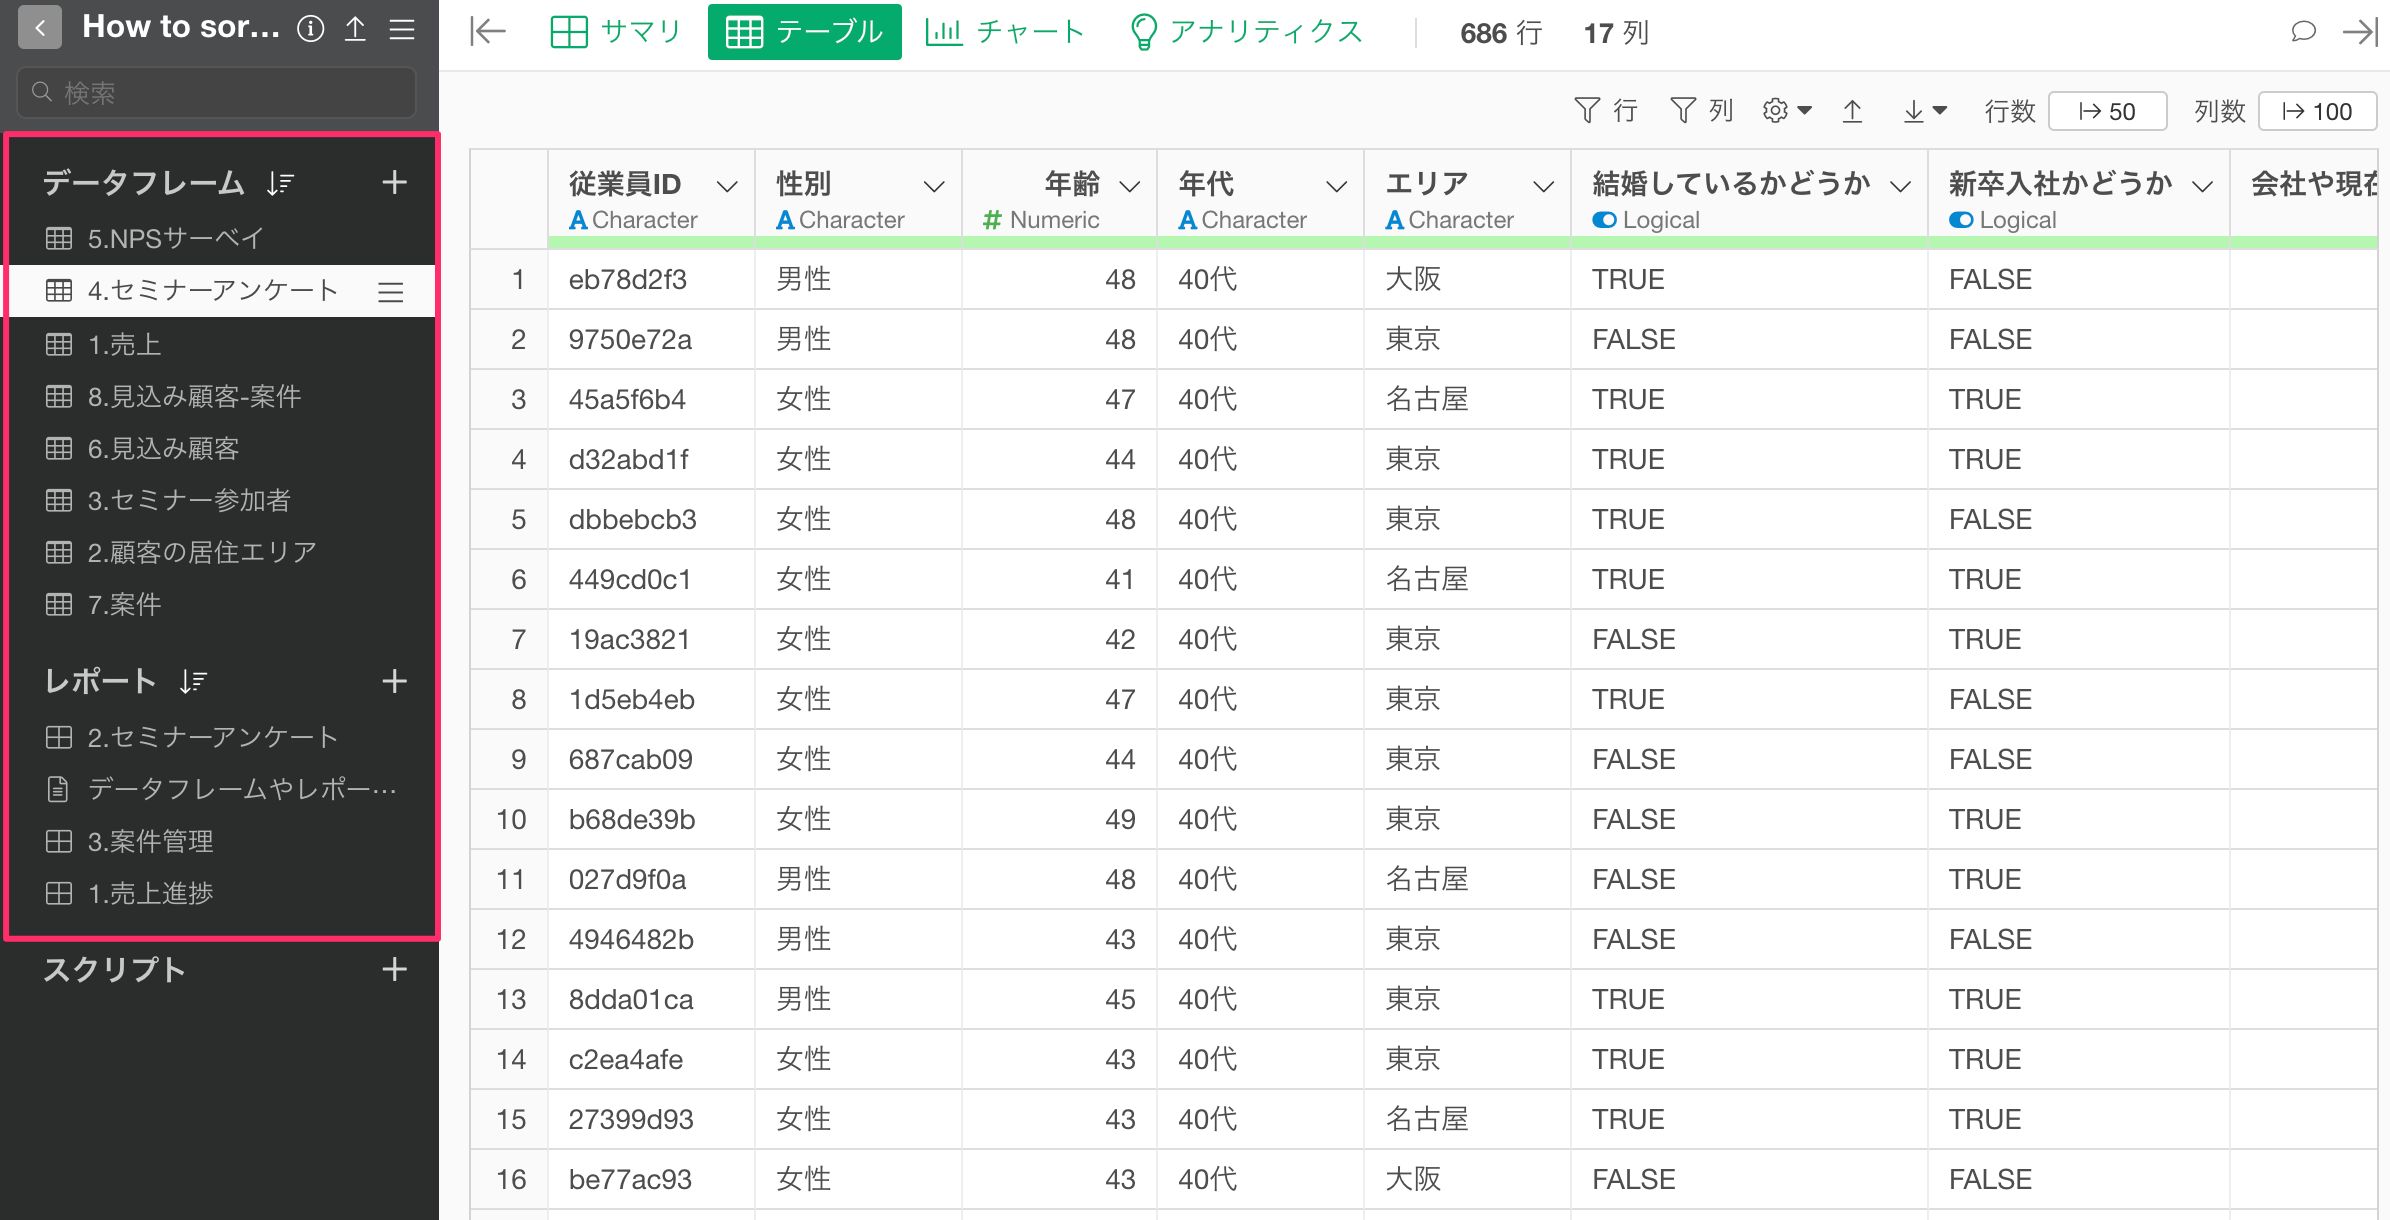Sort the data frames list
The height and width of the screenshot is (1220, 2390).
[x=281, y=183]
